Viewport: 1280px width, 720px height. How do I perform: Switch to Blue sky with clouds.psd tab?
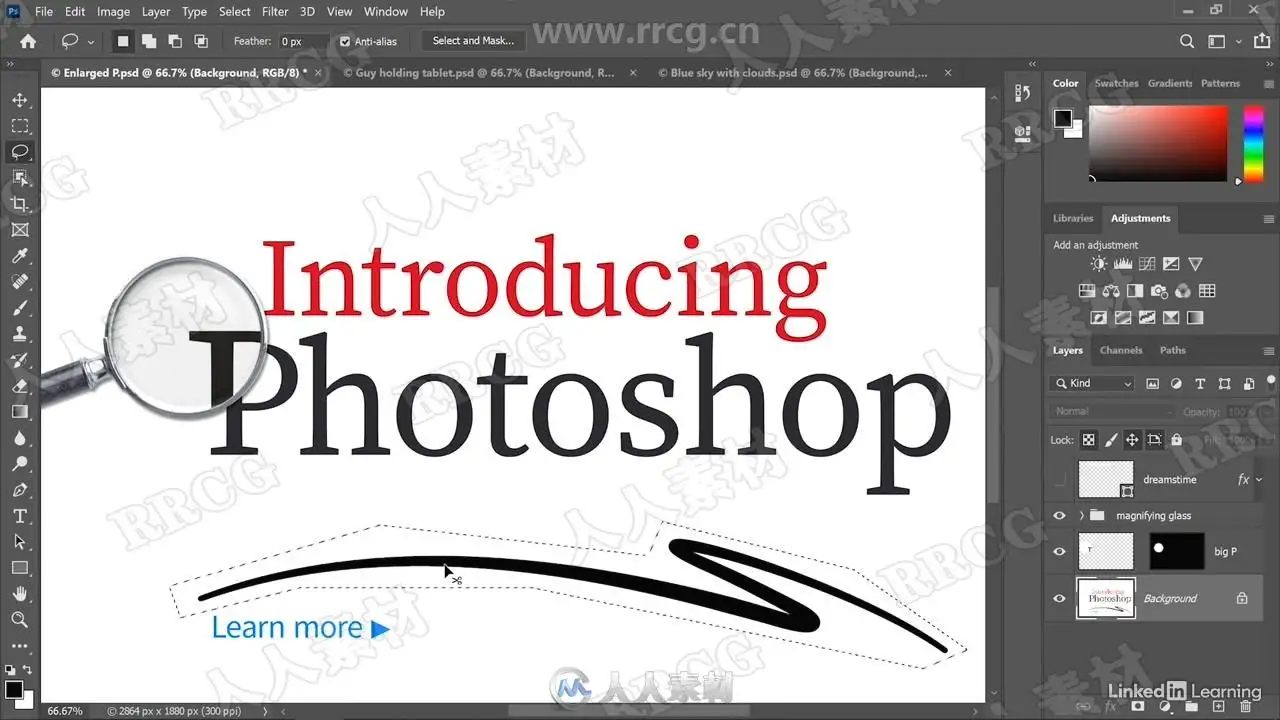tap(799, 73)
